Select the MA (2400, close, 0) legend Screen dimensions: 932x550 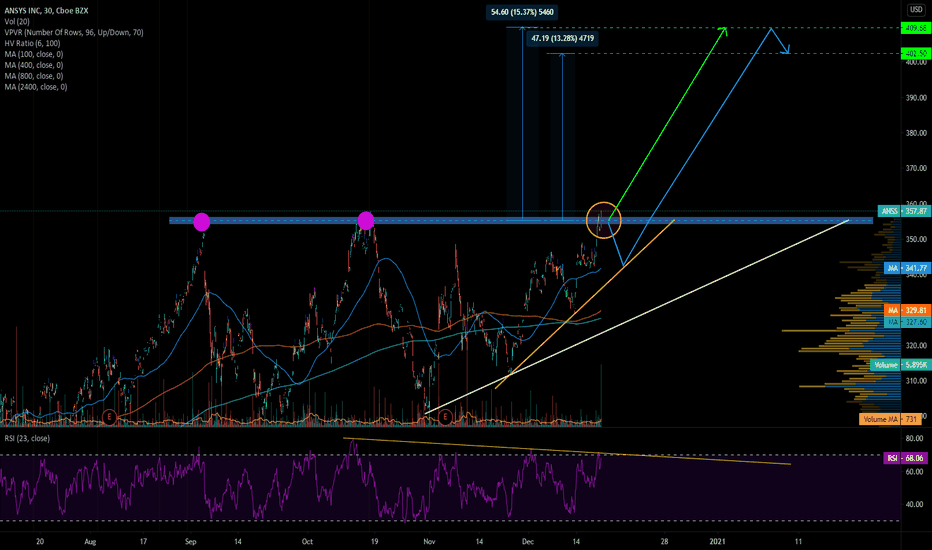[x=36, y=87]
